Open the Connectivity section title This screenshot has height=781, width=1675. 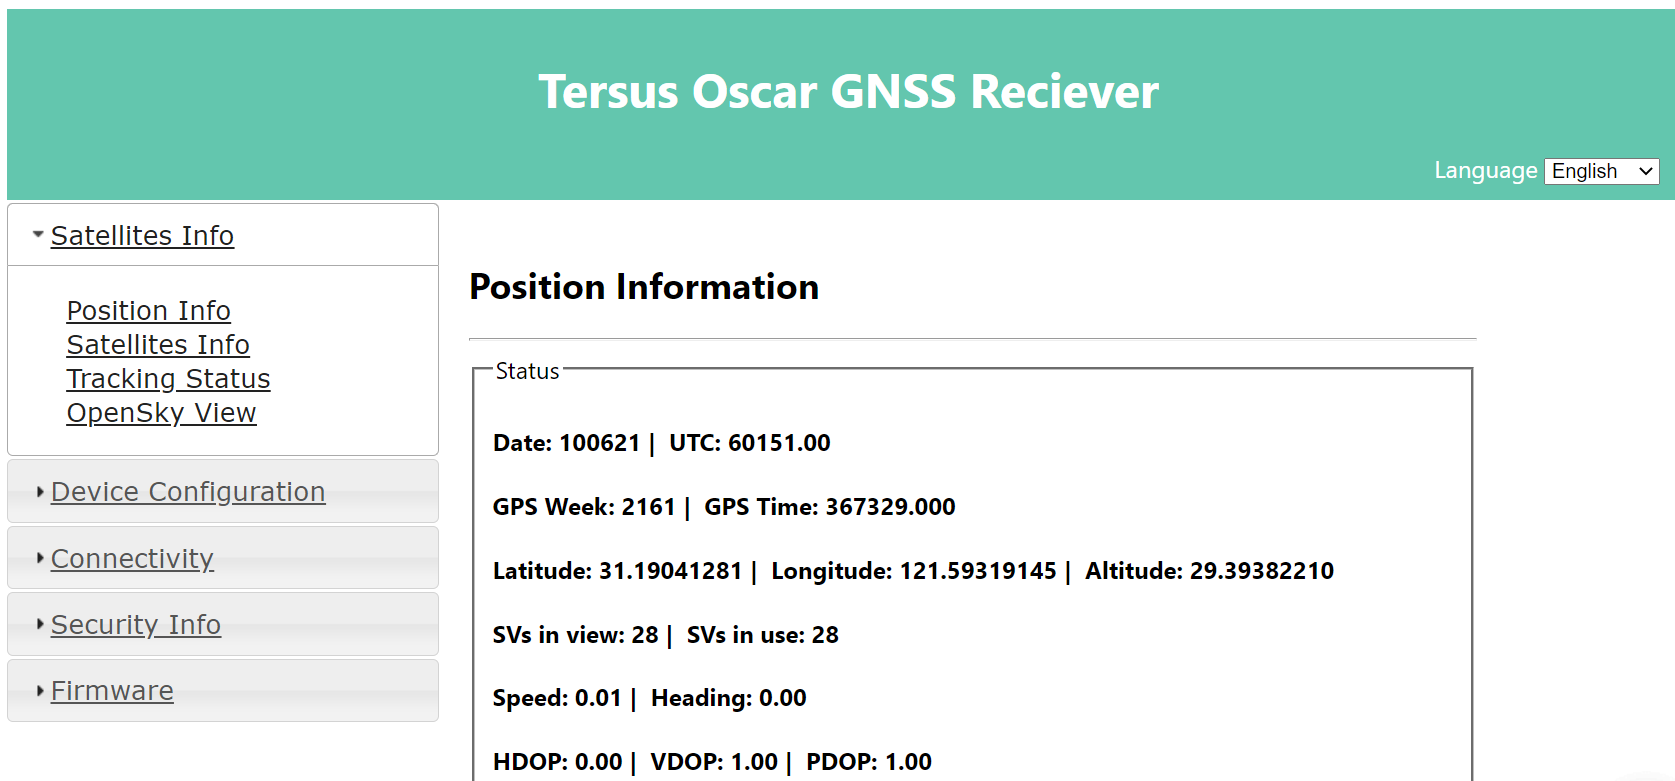[132, 559]
